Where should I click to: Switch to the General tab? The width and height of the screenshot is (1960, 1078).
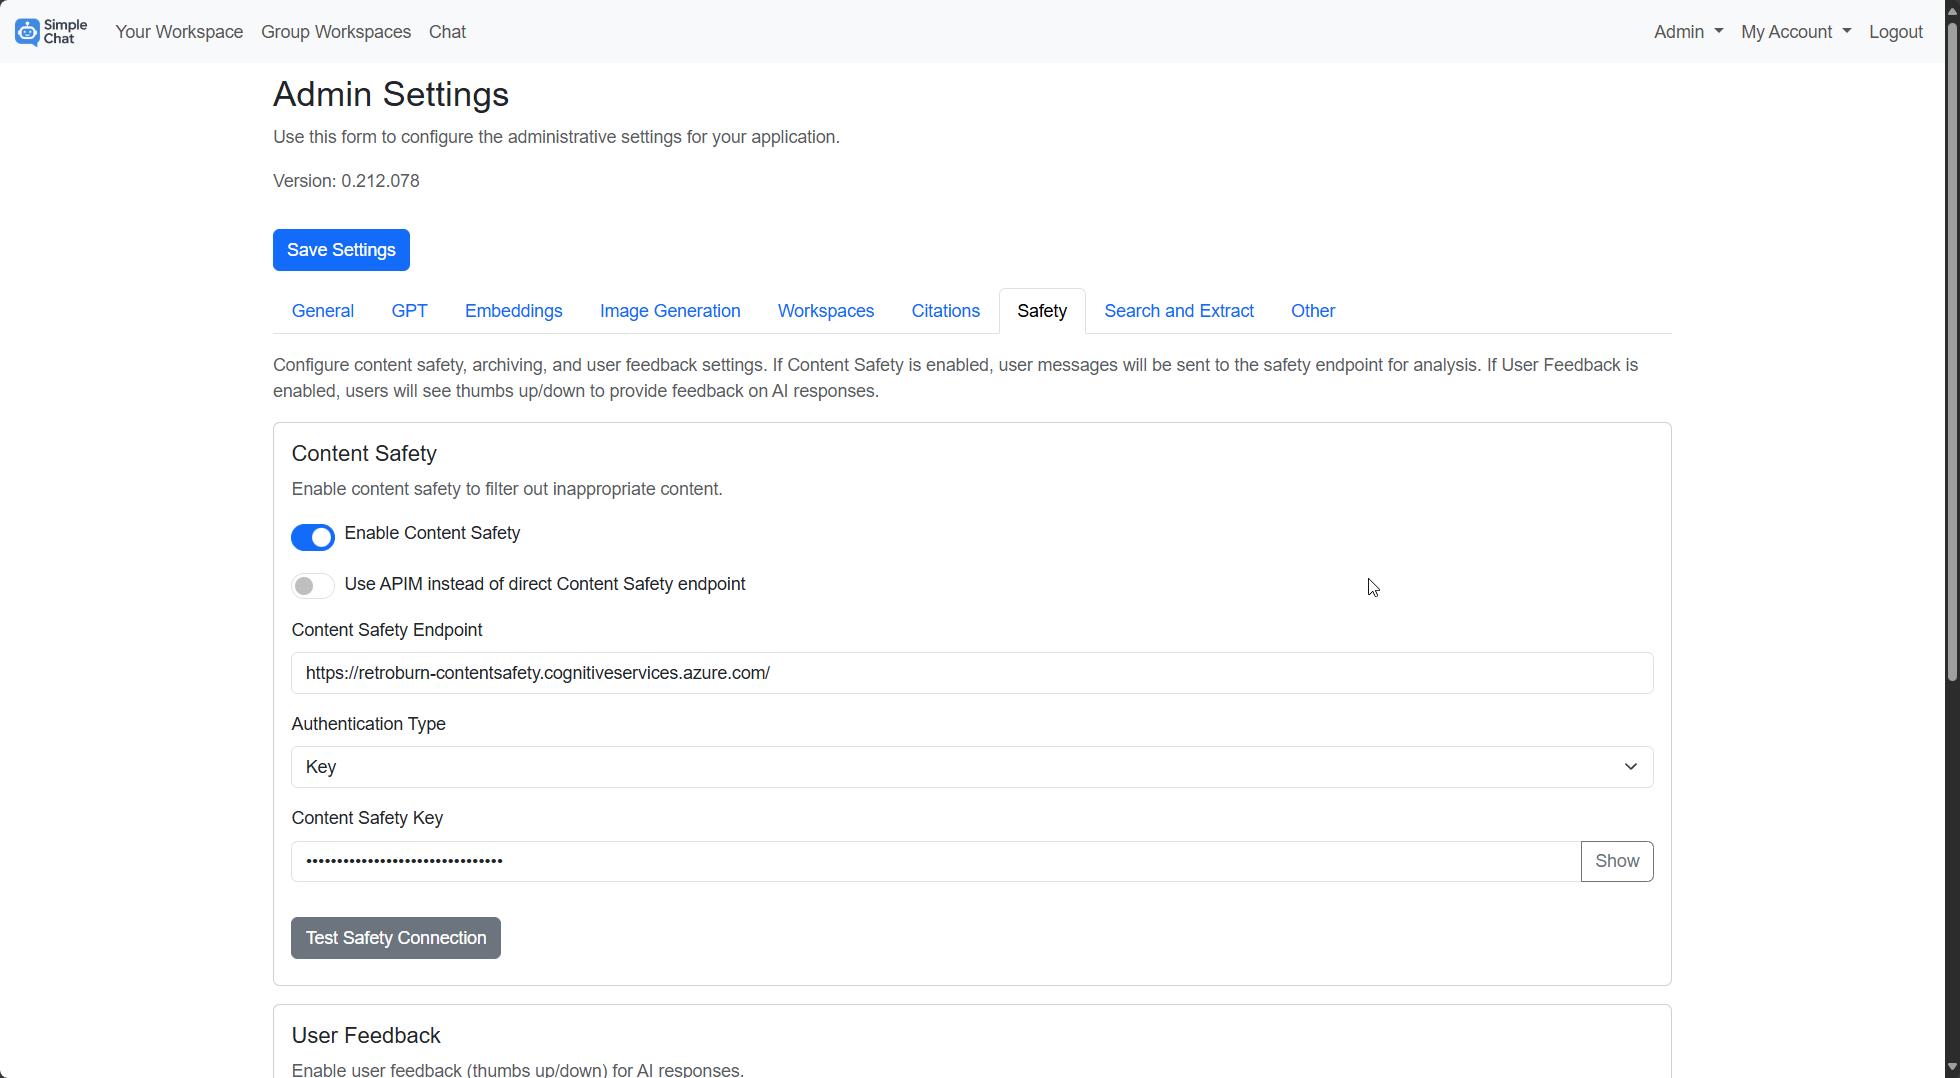(322, 310)
